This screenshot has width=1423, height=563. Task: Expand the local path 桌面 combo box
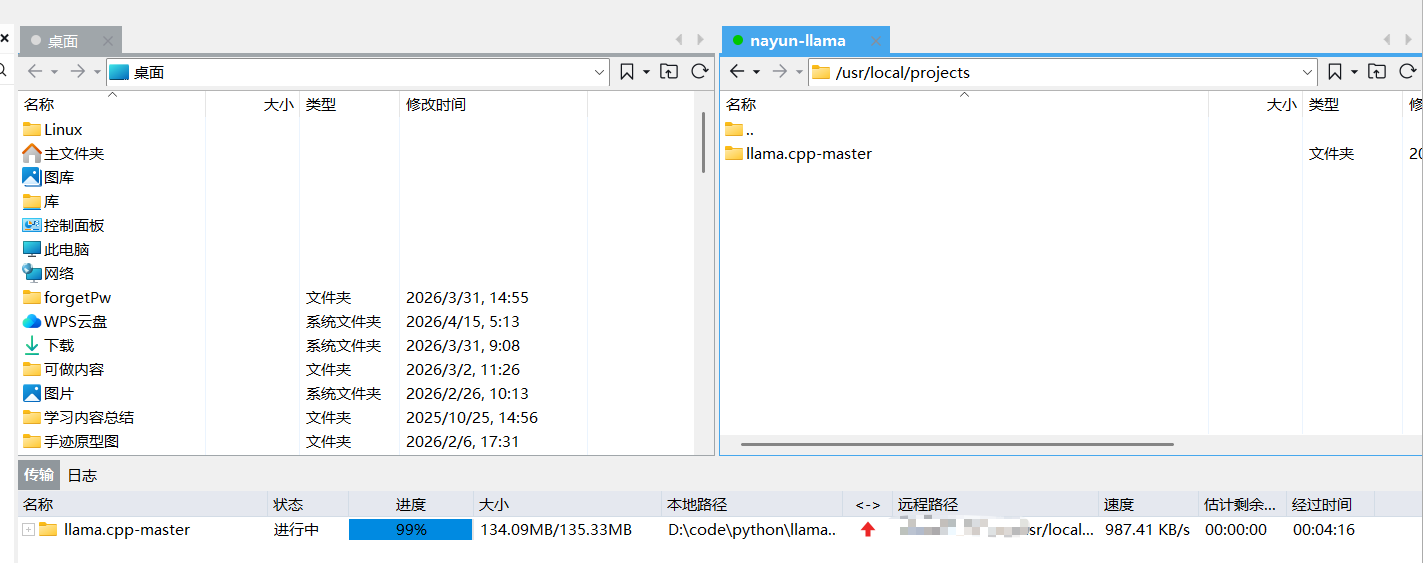pyautogui.click(x=599, y=72)
